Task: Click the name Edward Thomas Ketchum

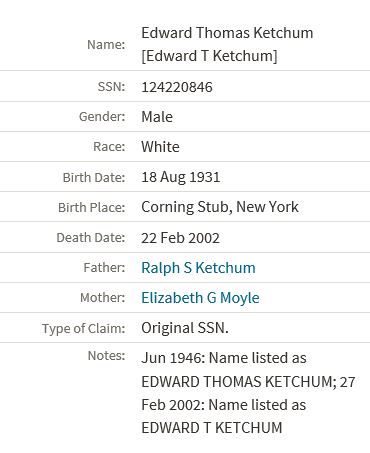Action: [x=227, y=33]
